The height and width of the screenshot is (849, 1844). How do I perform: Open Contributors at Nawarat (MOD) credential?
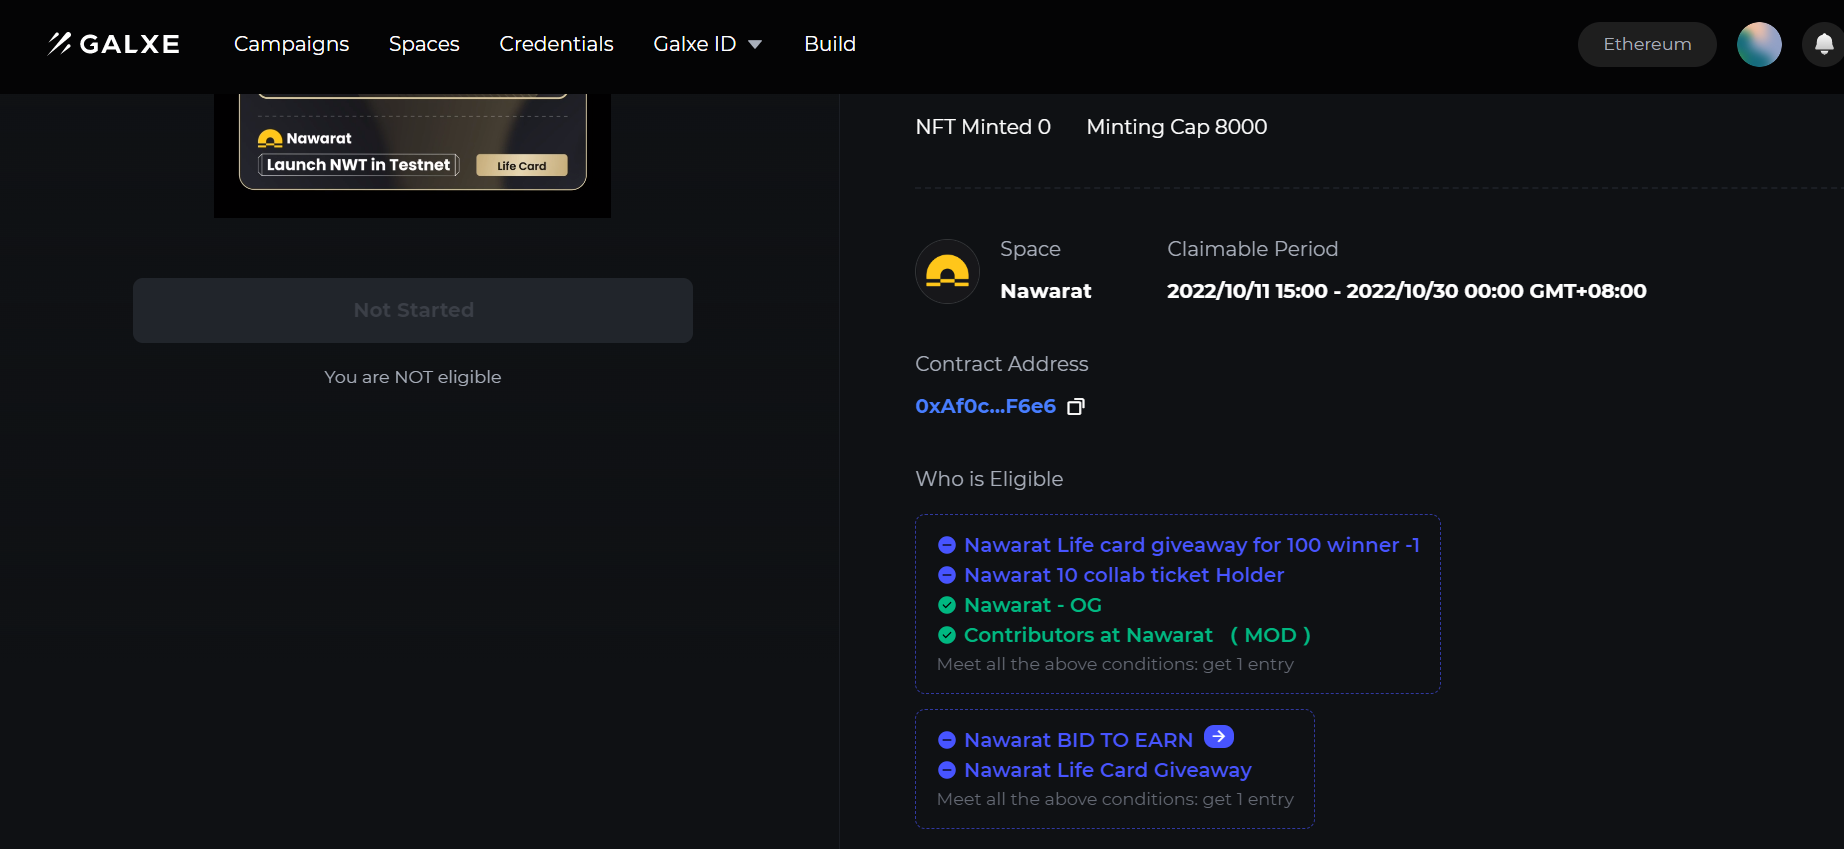1137,635
